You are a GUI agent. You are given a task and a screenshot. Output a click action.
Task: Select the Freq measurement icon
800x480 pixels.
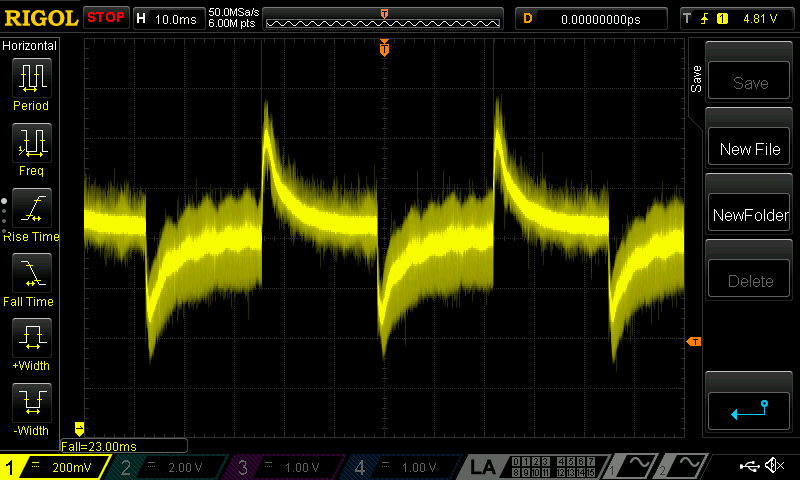31,150
